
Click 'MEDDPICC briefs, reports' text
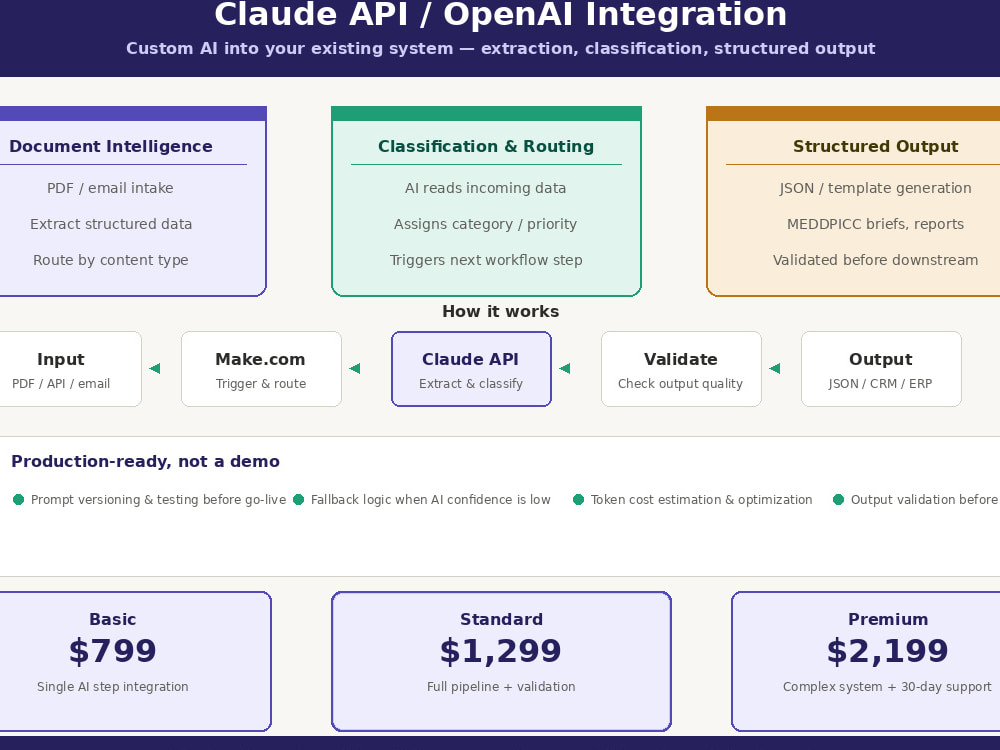(876, 224)
